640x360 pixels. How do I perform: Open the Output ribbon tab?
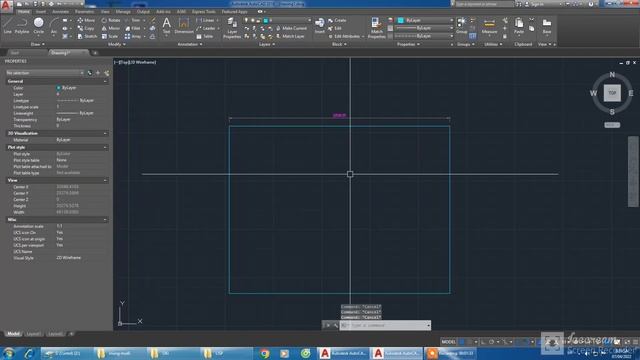pyautogui.click(x=143, y=12)
